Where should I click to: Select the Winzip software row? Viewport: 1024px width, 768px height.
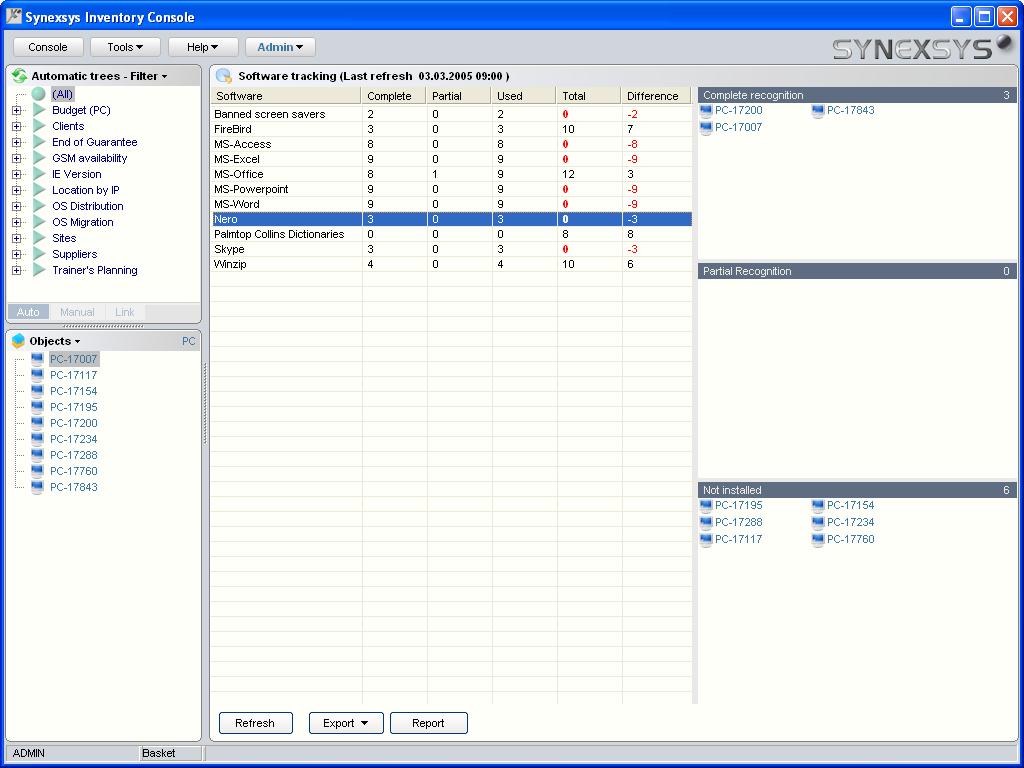click(451, 264)
